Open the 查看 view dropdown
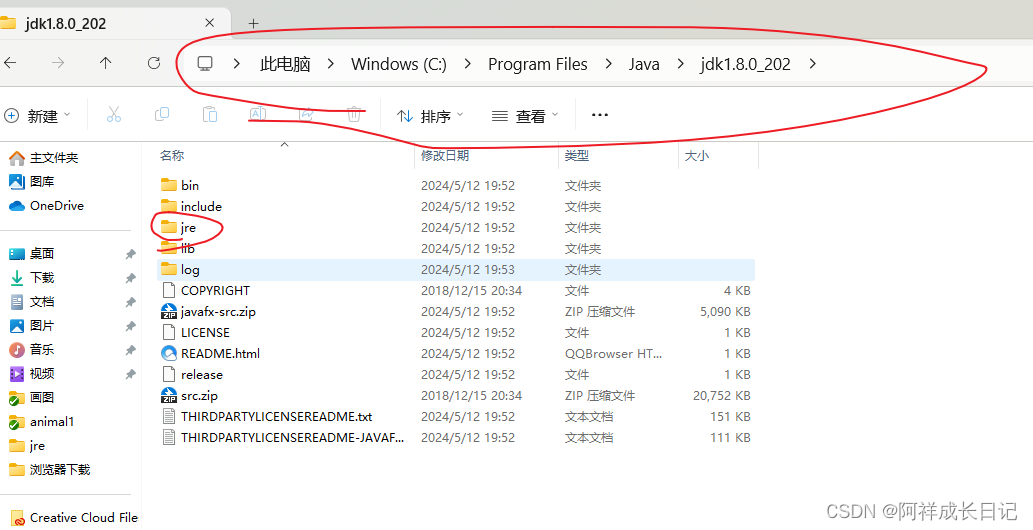 point(525,116)
